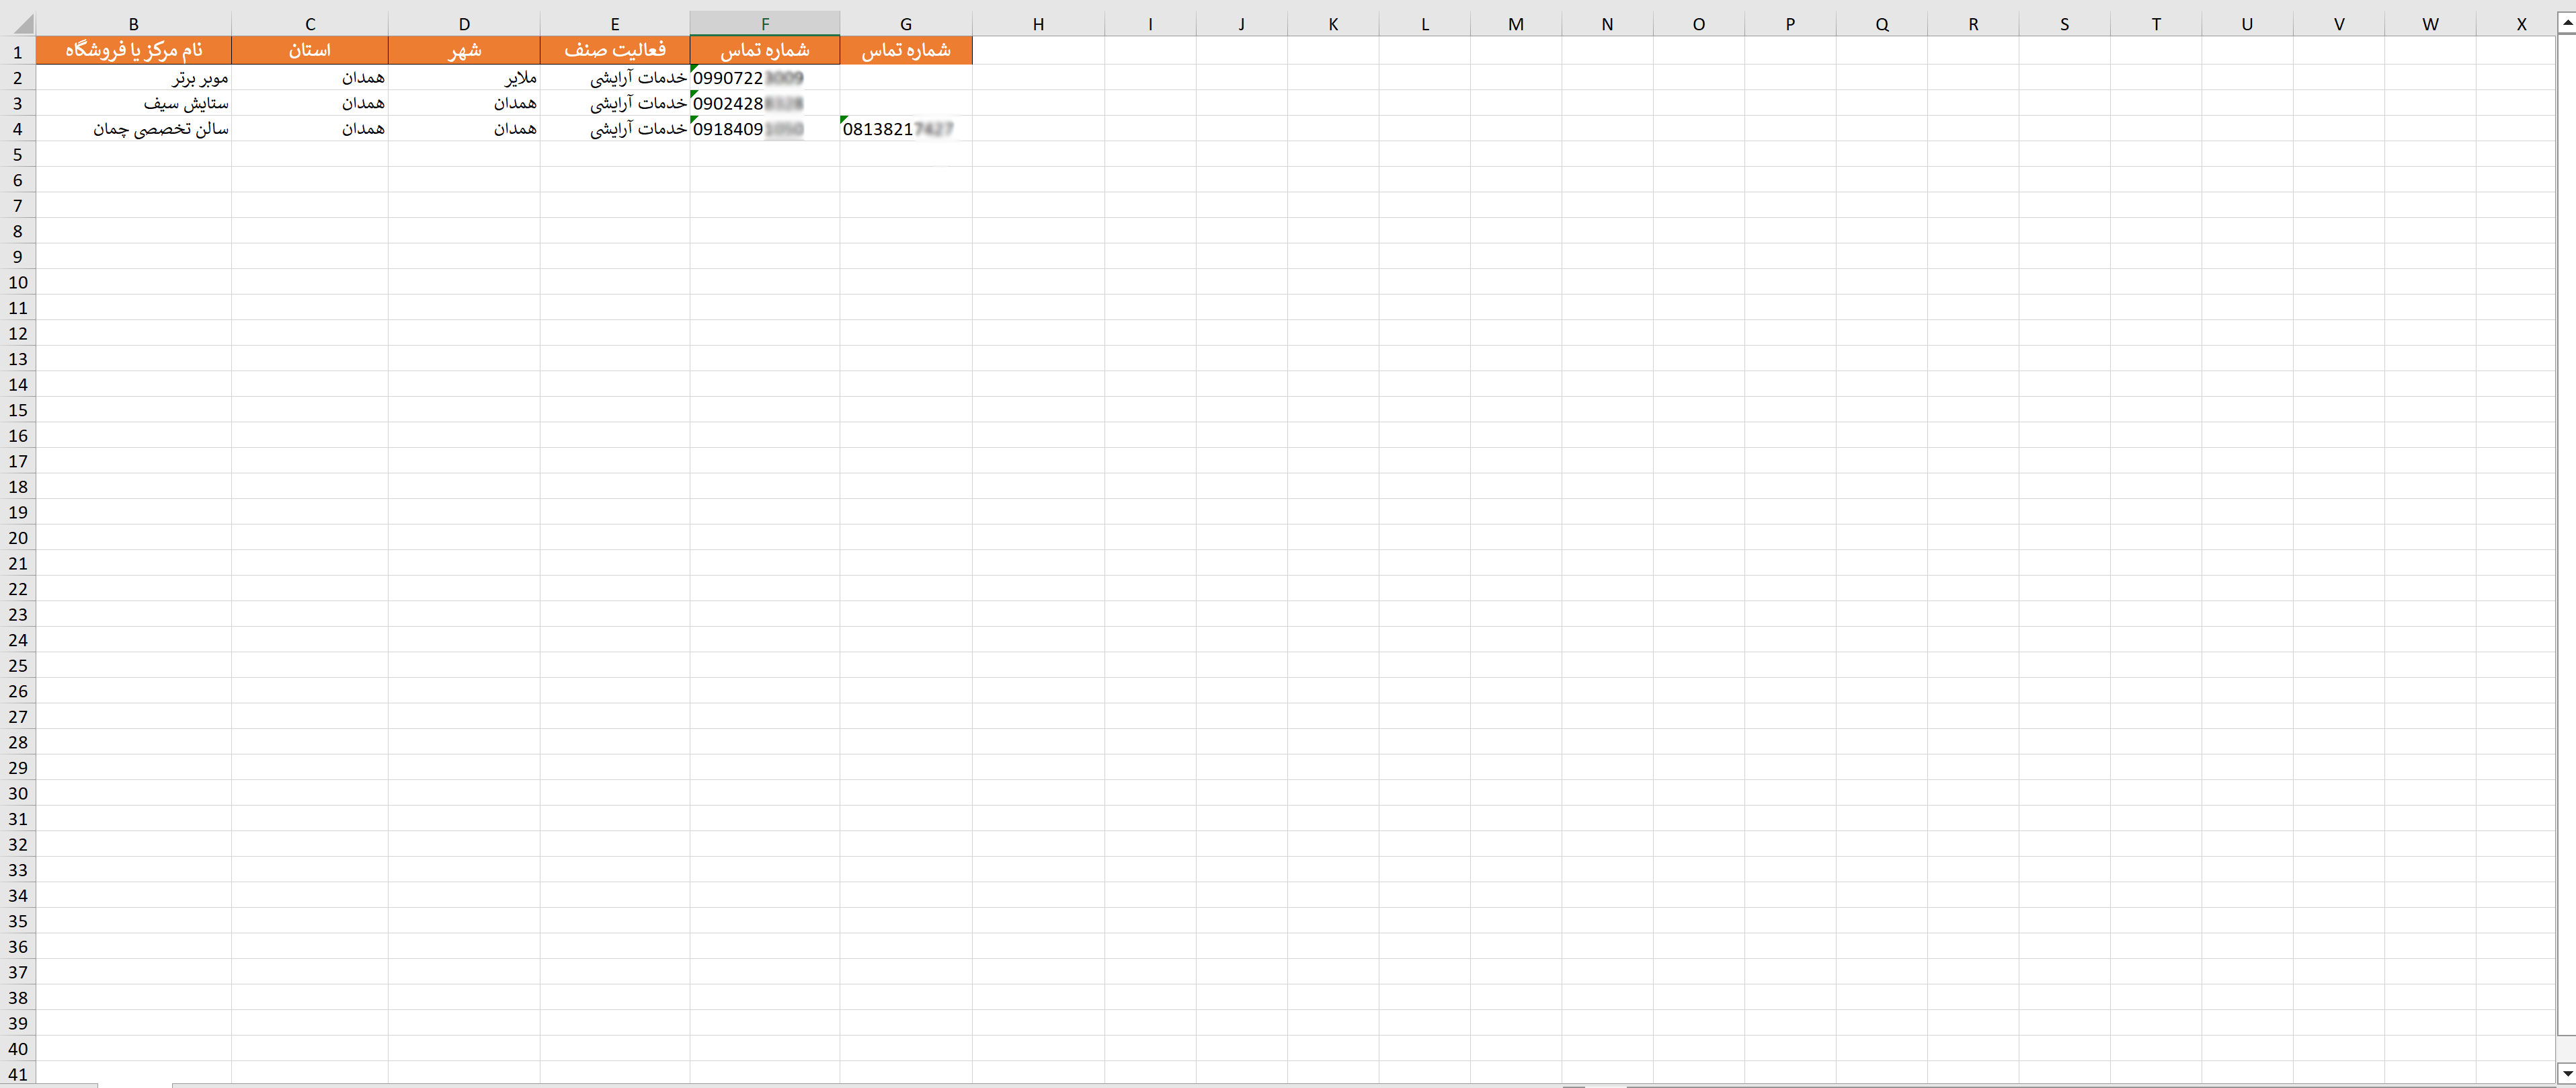
Task: Click 'شماره تماس' header in column F
Action: pyautogui.click(x=765, y=51)
